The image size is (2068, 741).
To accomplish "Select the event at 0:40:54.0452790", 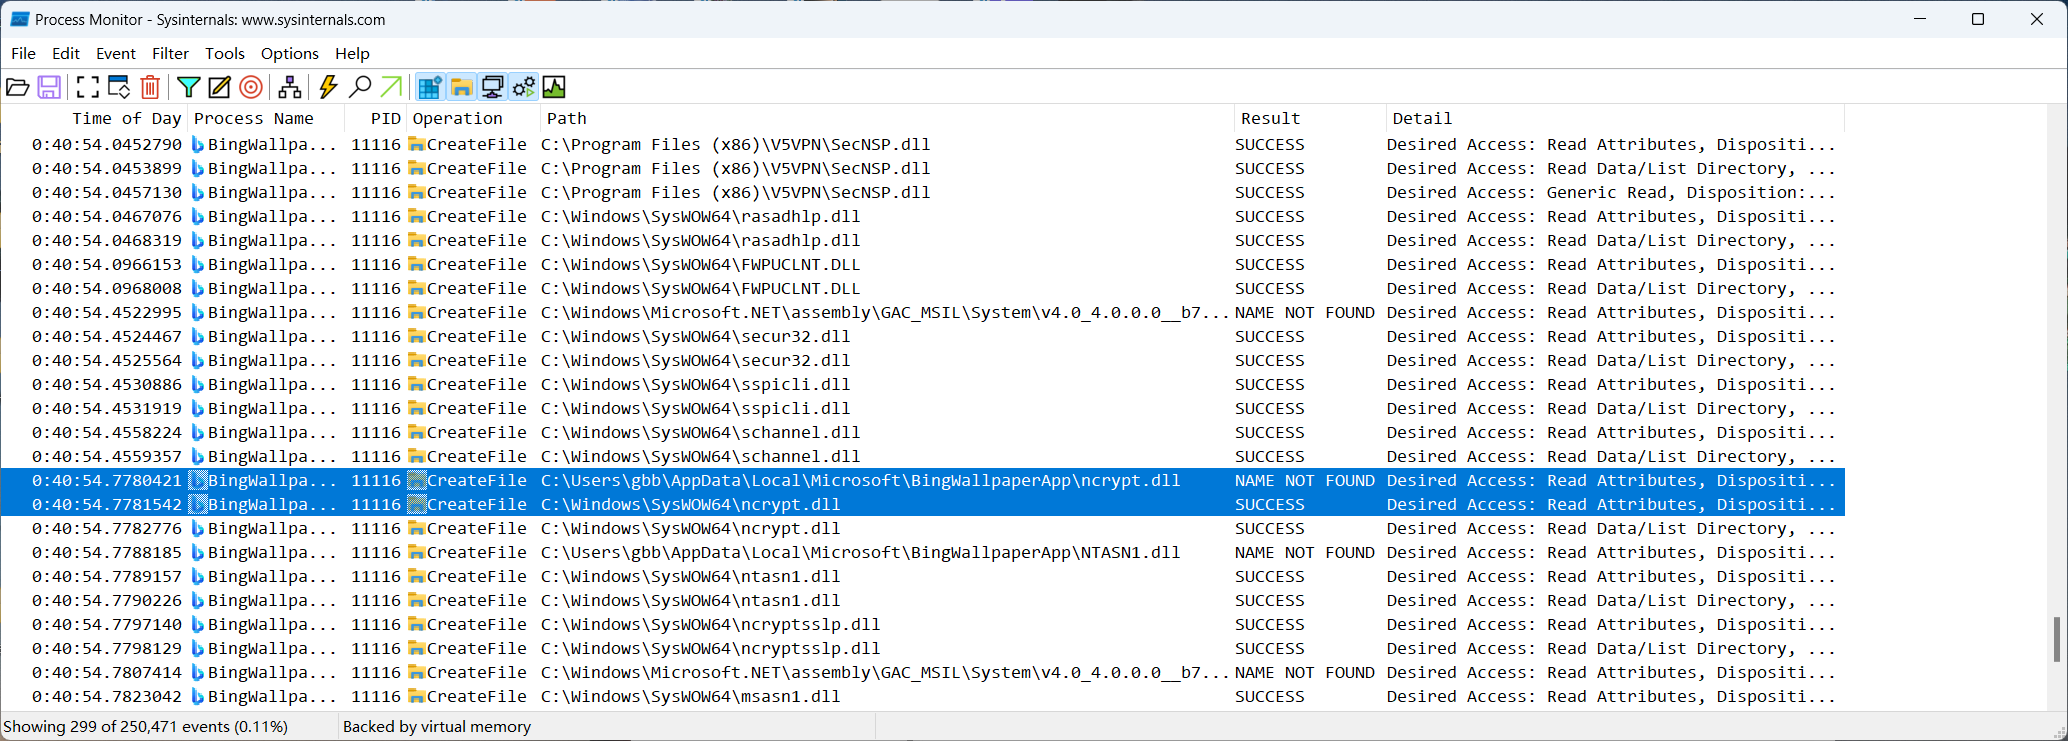I will (x=923, y=144).
